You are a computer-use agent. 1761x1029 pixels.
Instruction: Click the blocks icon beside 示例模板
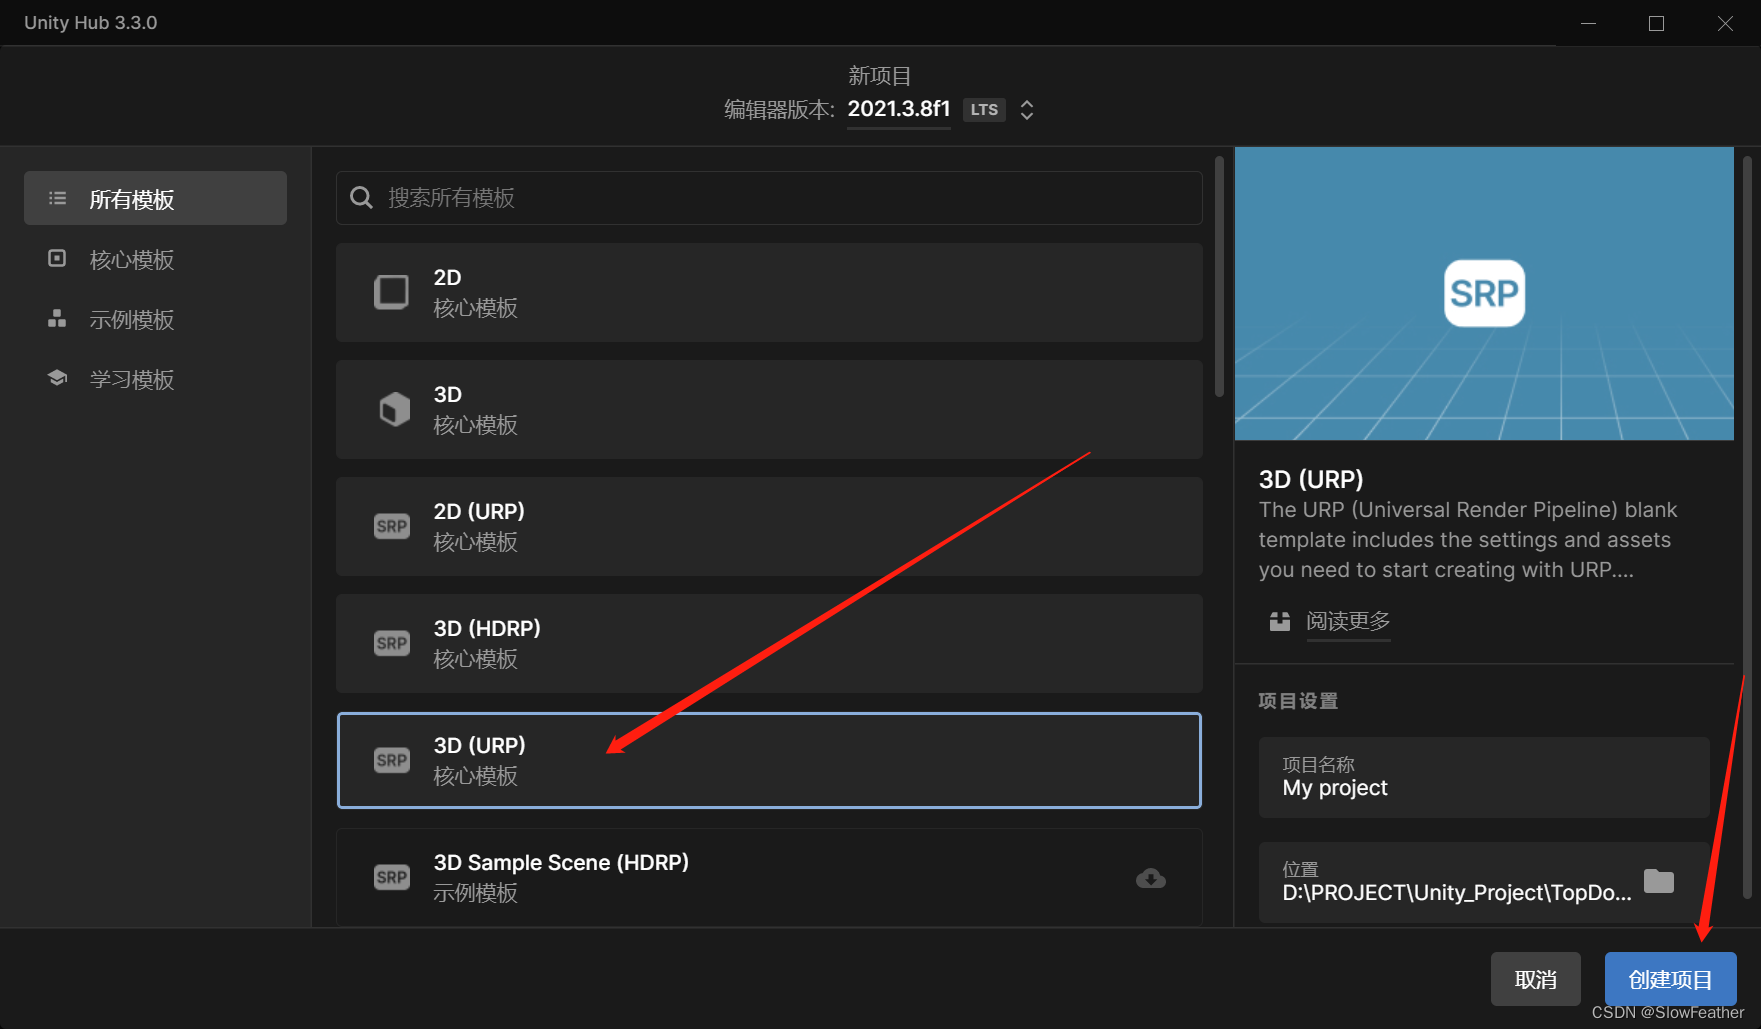coord(57,319)
